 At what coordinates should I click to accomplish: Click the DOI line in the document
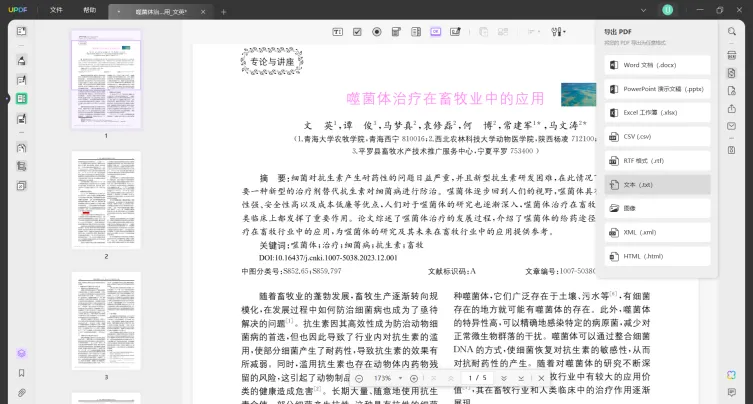click(328, 258)
